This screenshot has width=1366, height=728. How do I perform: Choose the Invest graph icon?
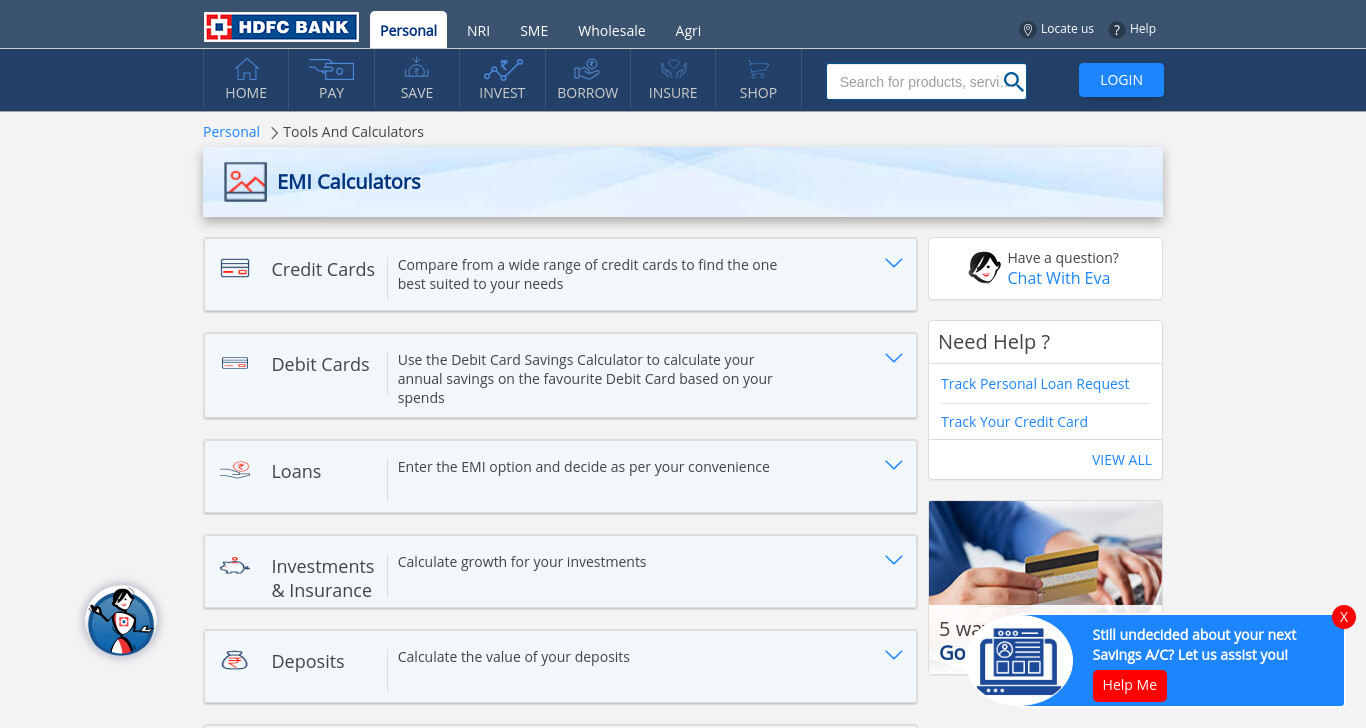click(x=502, y=69)
